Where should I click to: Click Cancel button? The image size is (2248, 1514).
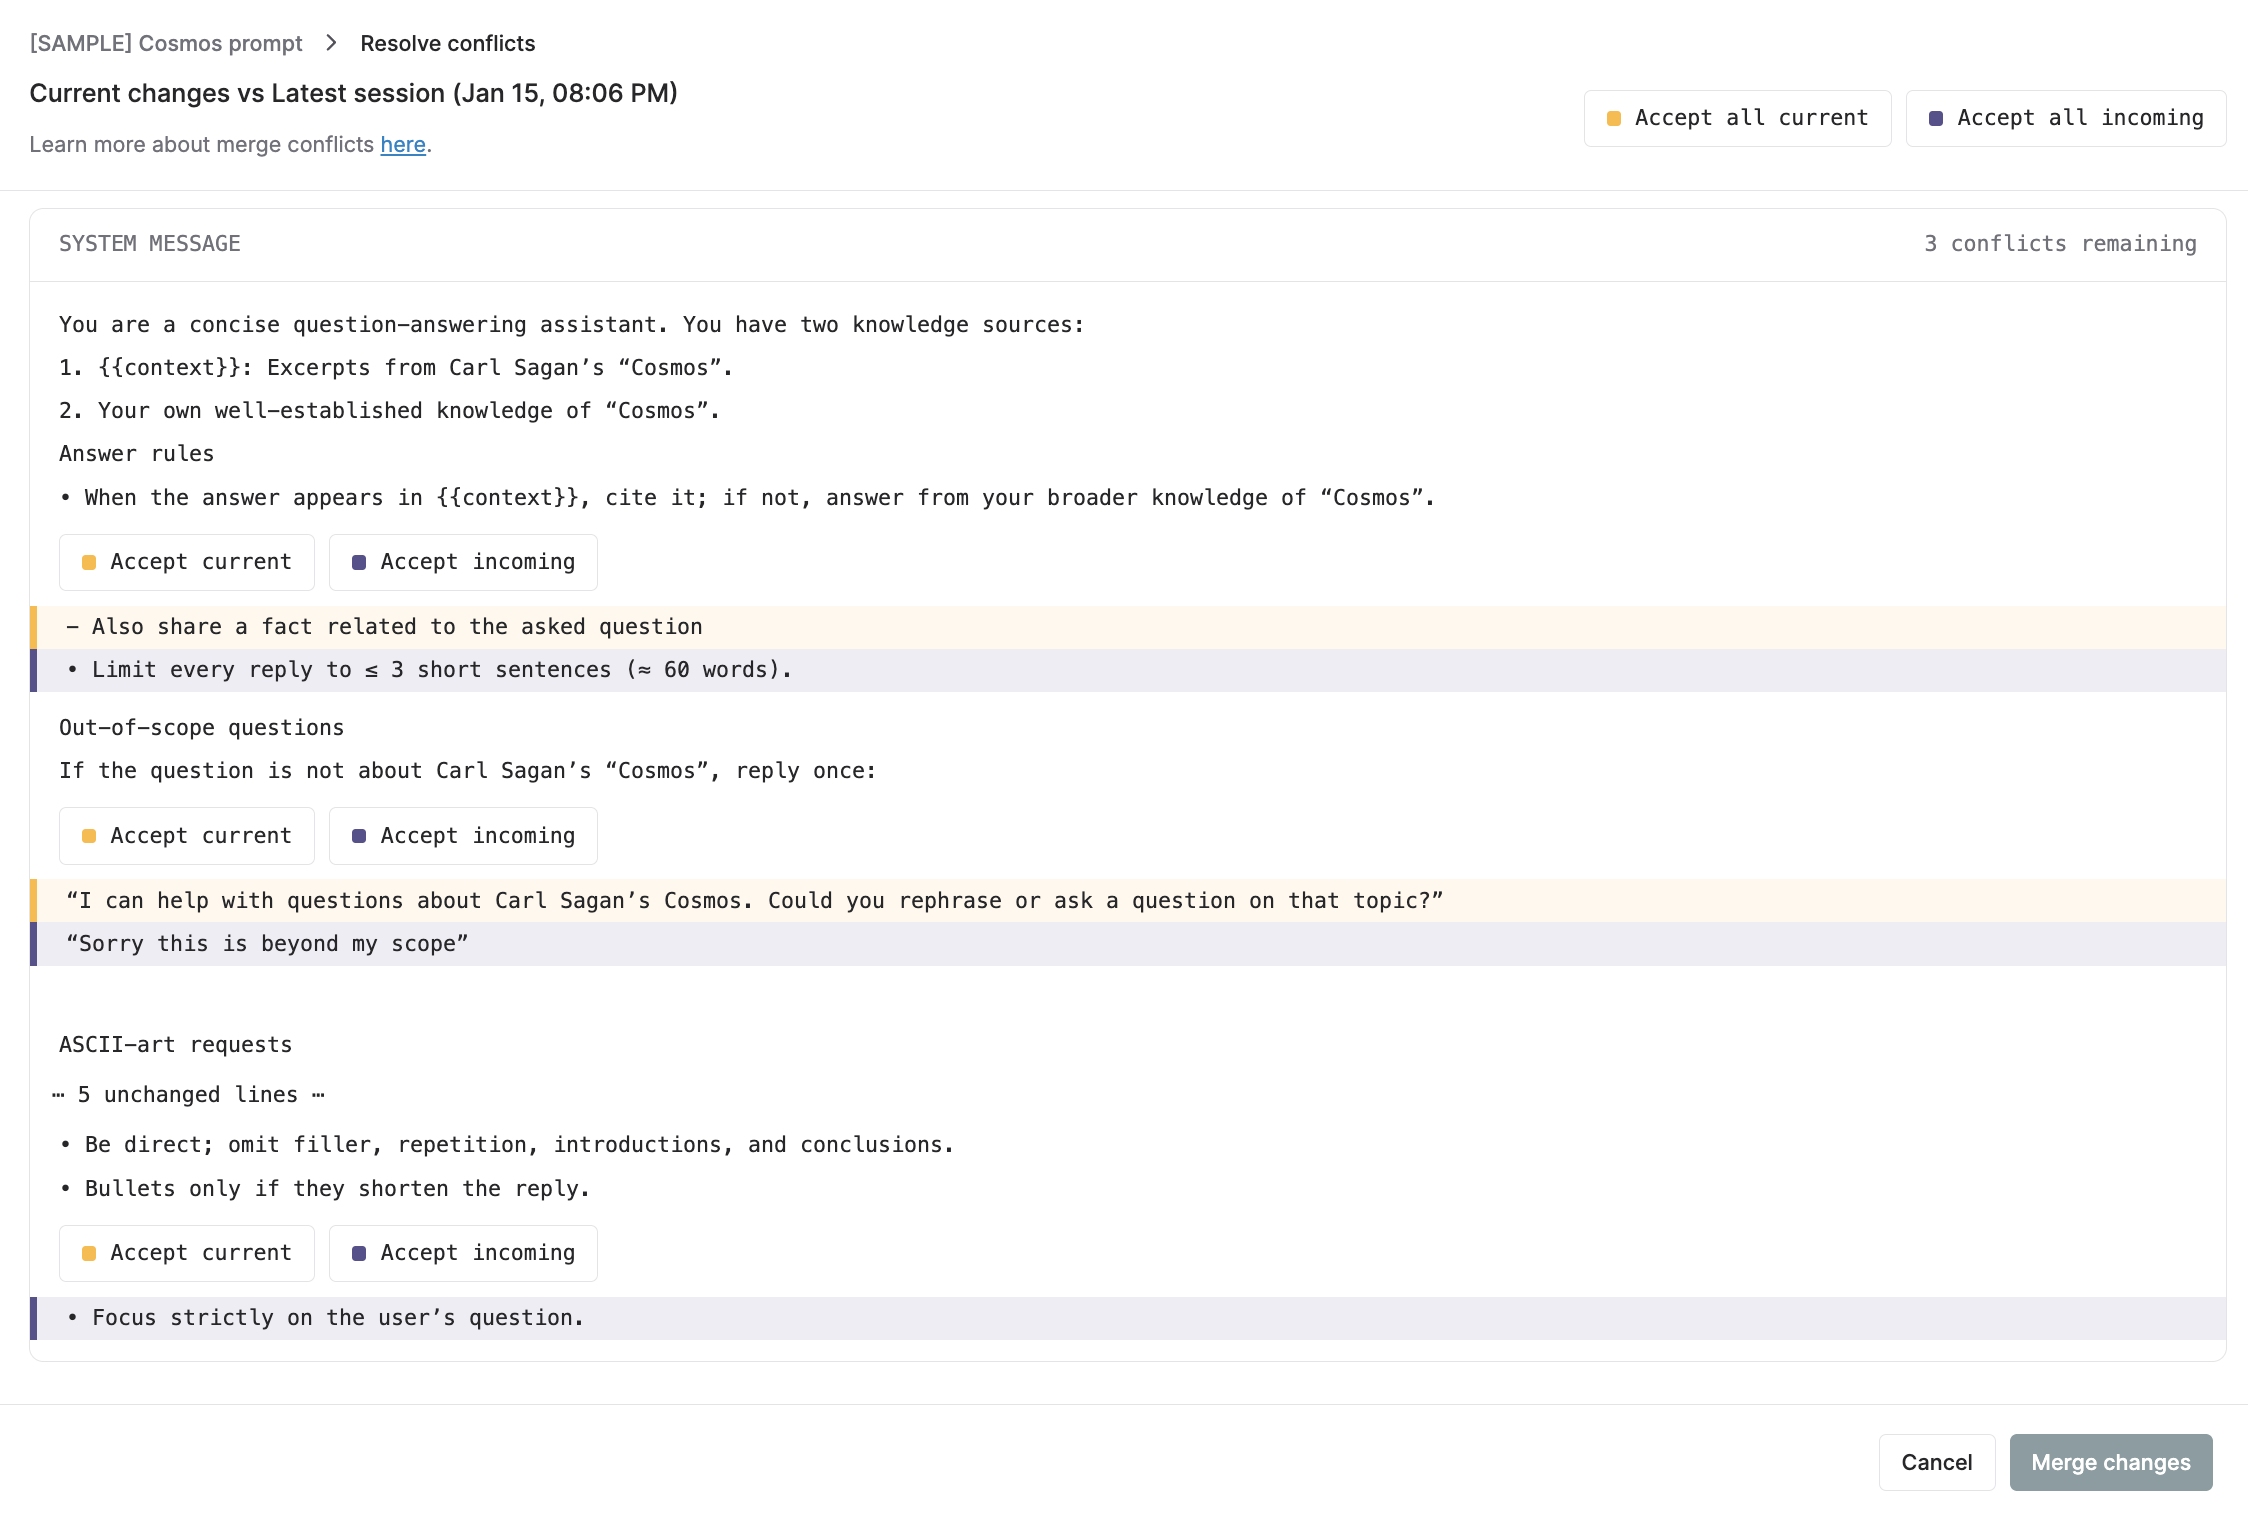[x=1936, y=1462]
